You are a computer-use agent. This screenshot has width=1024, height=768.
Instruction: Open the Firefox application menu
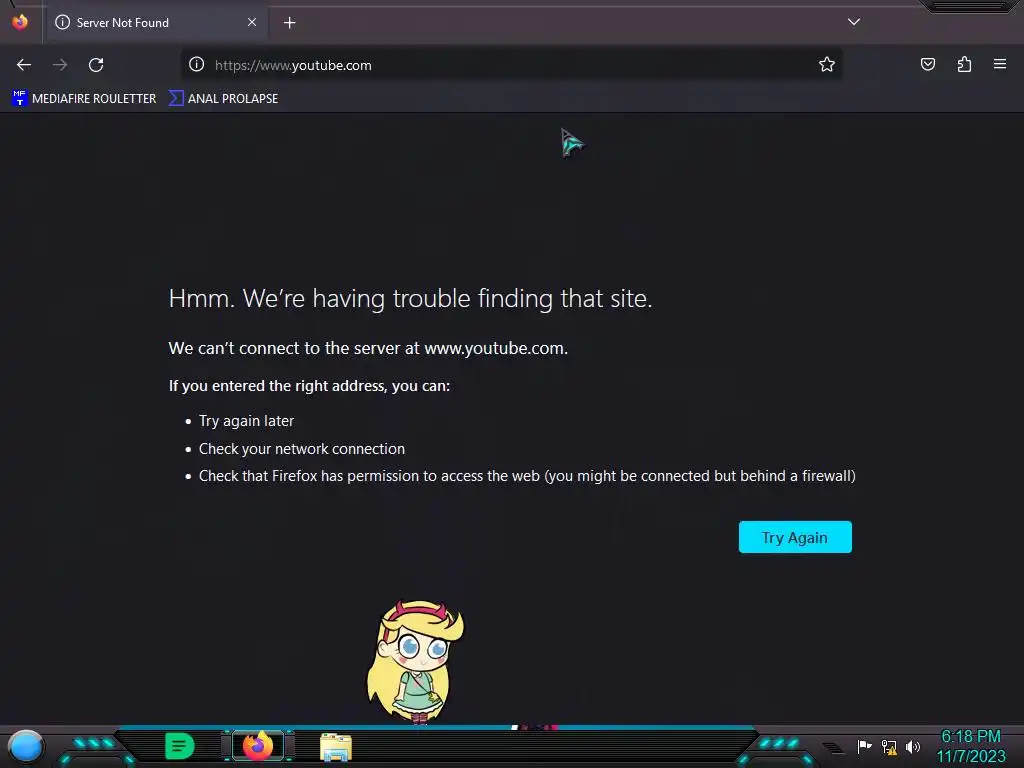(x=999, y=64)
